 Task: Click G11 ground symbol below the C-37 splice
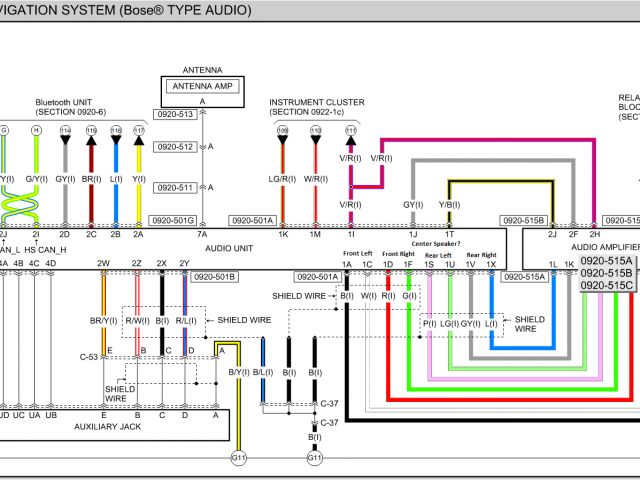[x=314, y=458]
